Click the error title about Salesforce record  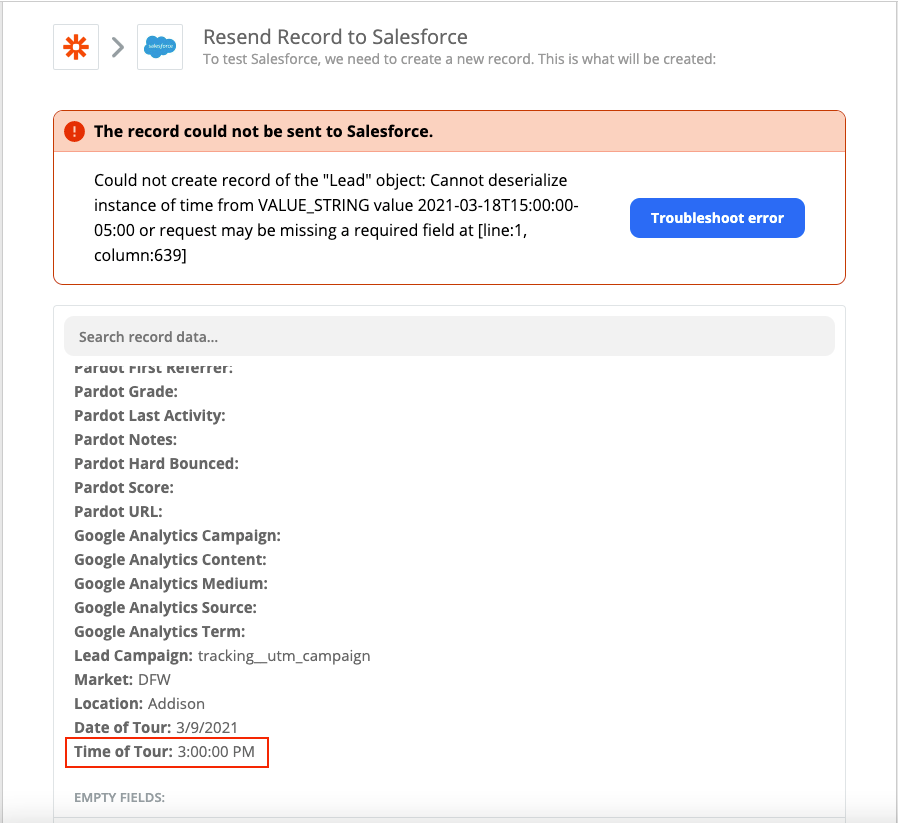263,131
